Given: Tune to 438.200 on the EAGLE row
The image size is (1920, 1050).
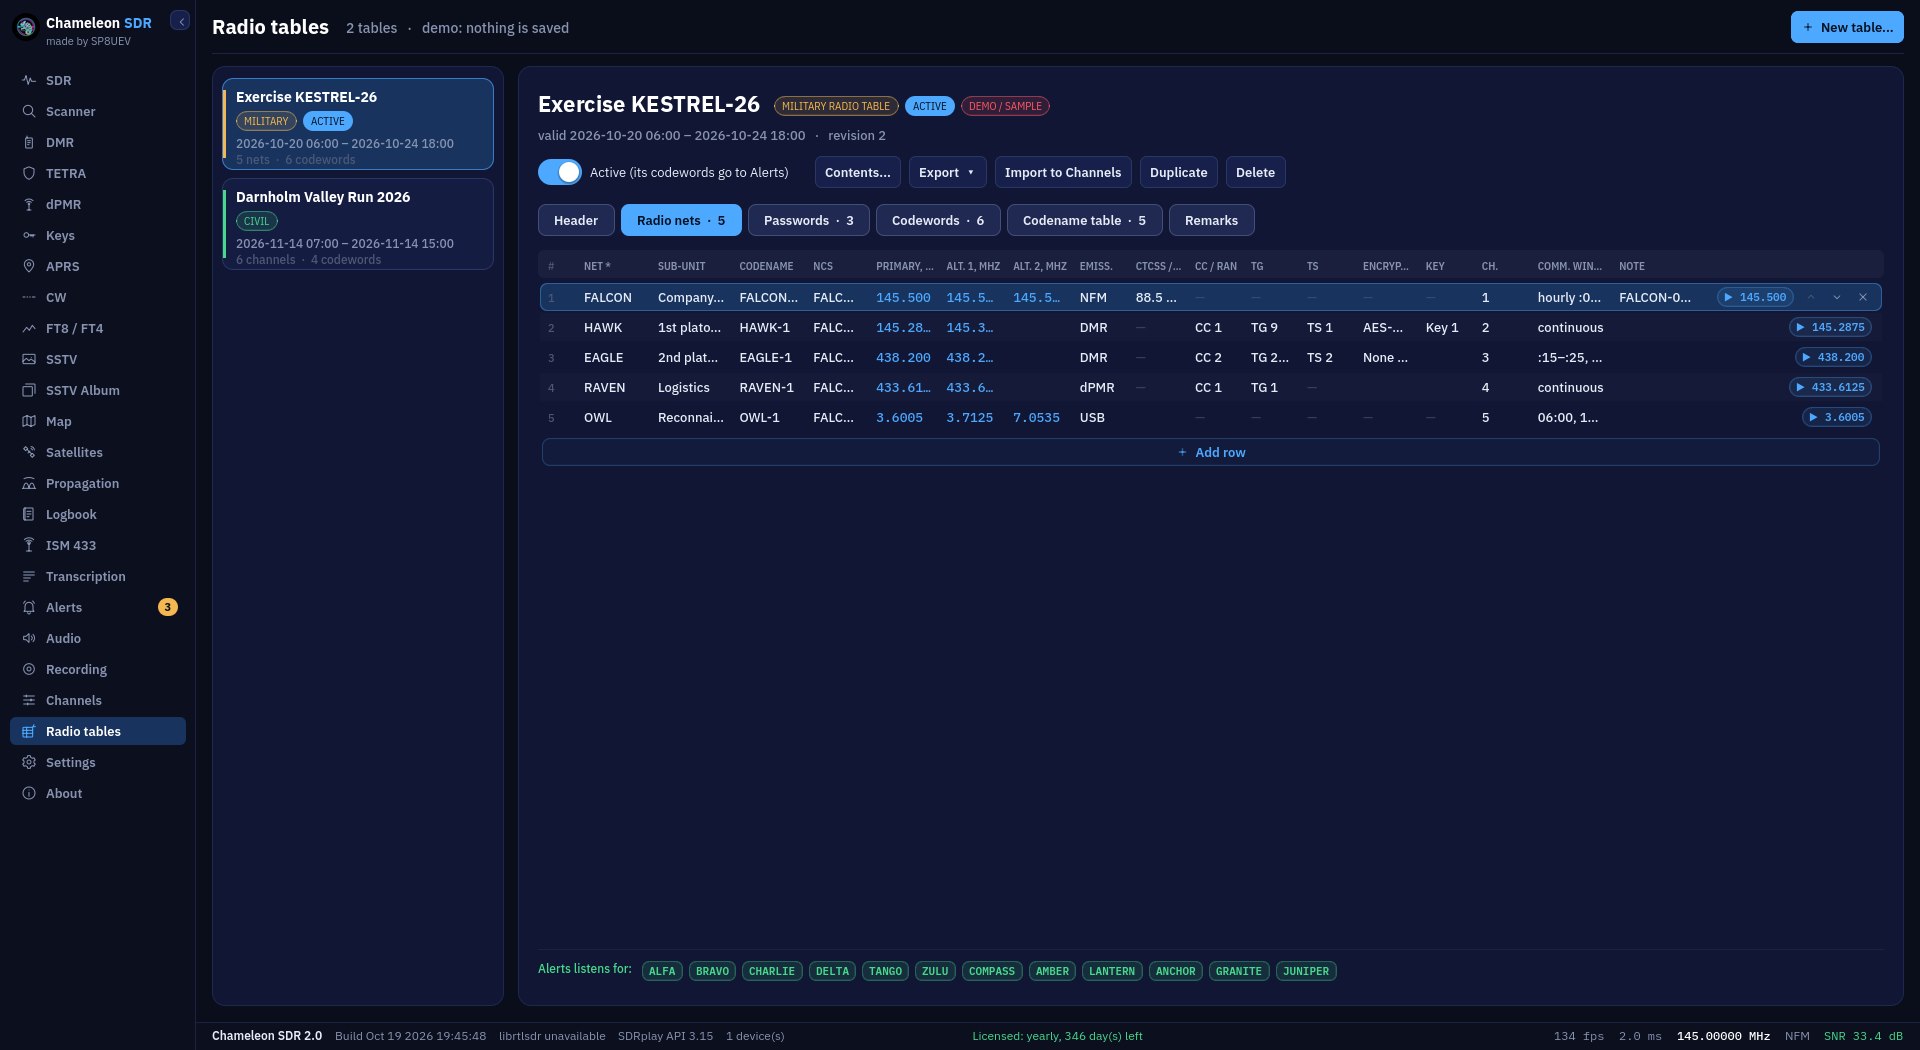Looking at the screenshot, I should 1833,357.
